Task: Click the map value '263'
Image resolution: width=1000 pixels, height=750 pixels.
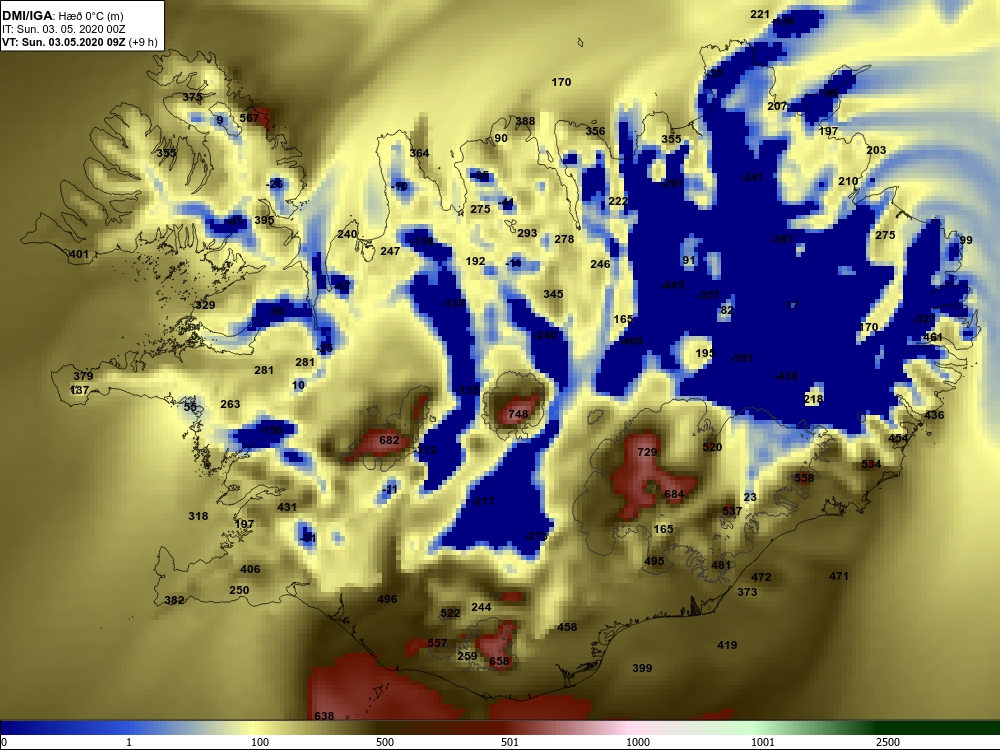Action: [230, 404]
